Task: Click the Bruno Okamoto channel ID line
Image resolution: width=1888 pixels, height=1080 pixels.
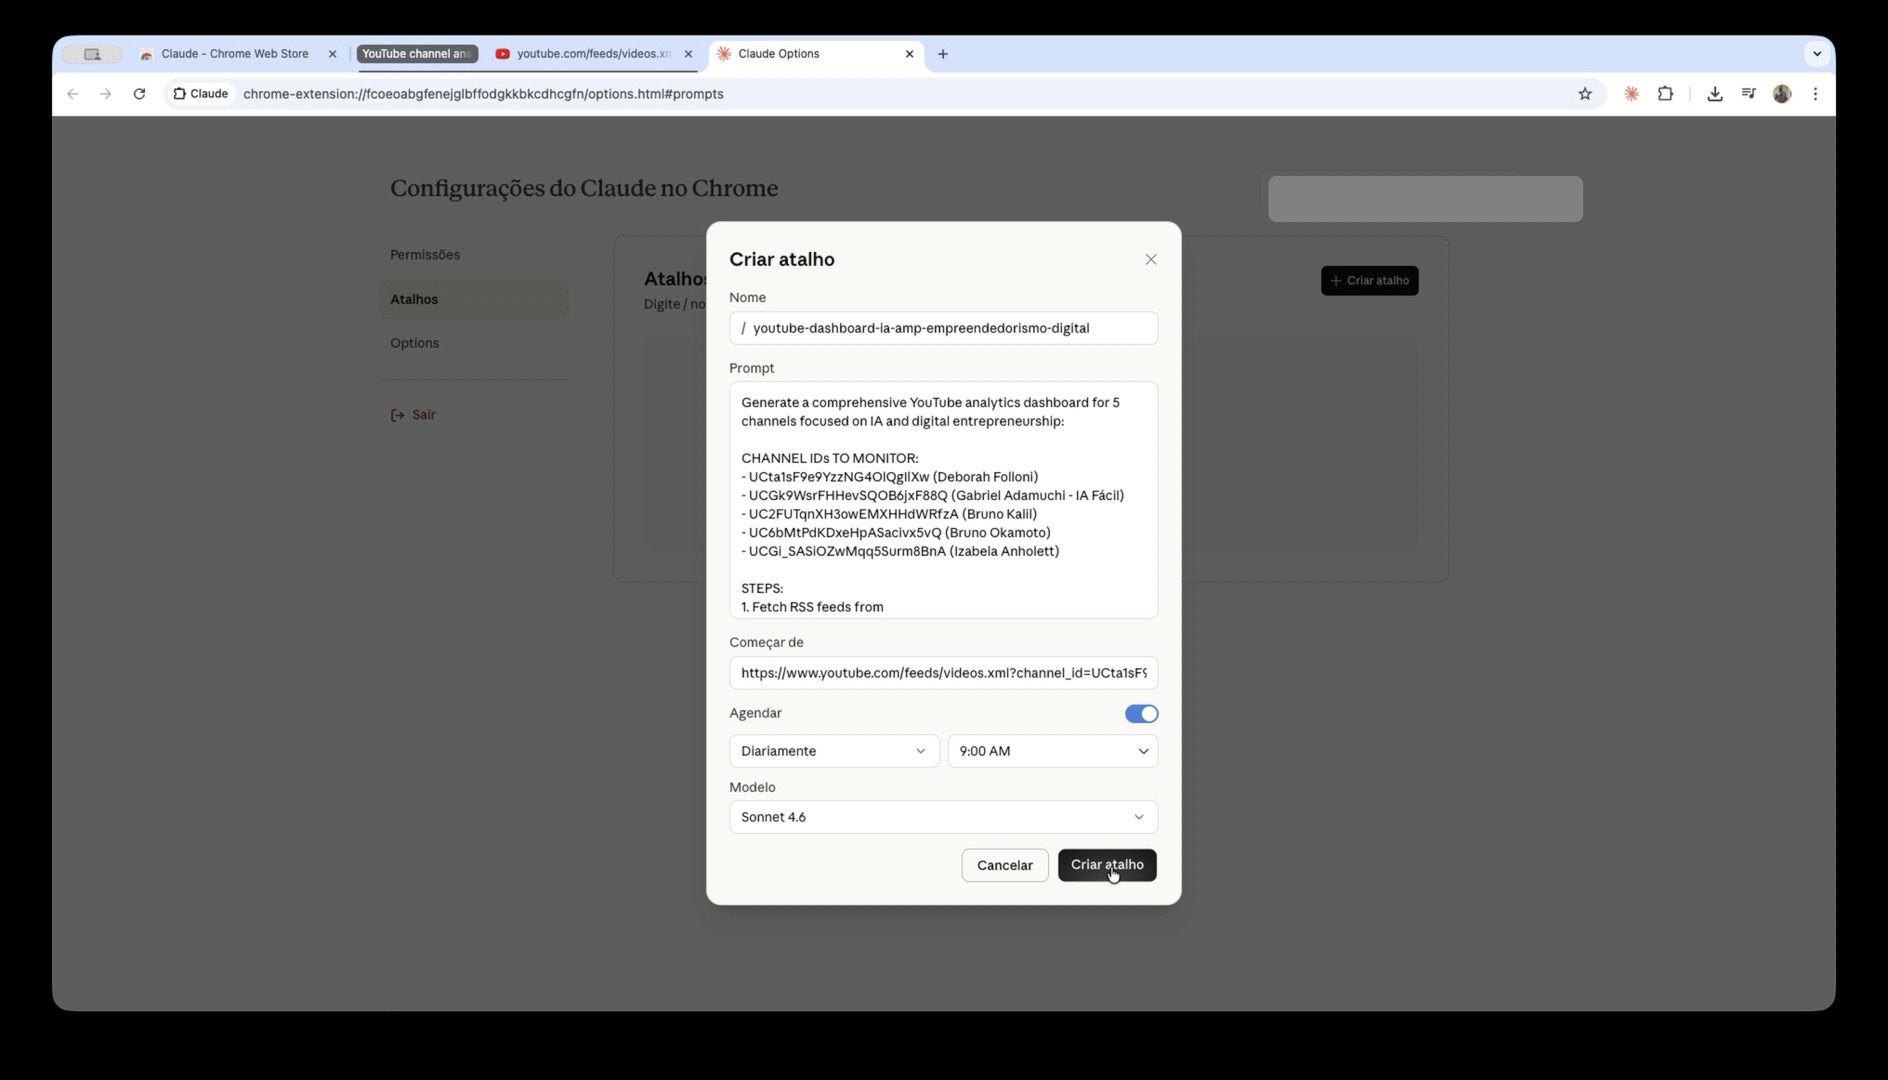Action: 896,533
